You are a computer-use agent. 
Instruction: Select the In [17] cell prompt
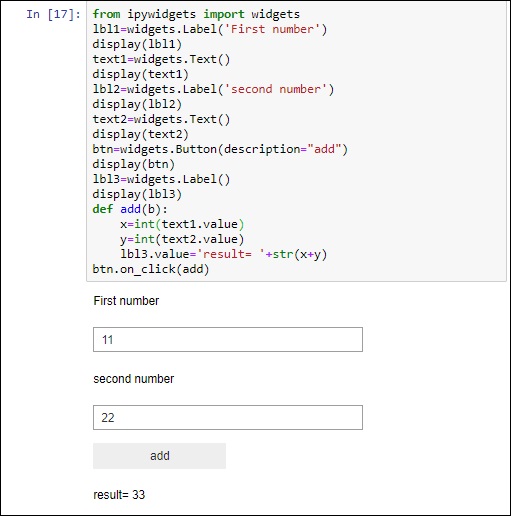53,14
